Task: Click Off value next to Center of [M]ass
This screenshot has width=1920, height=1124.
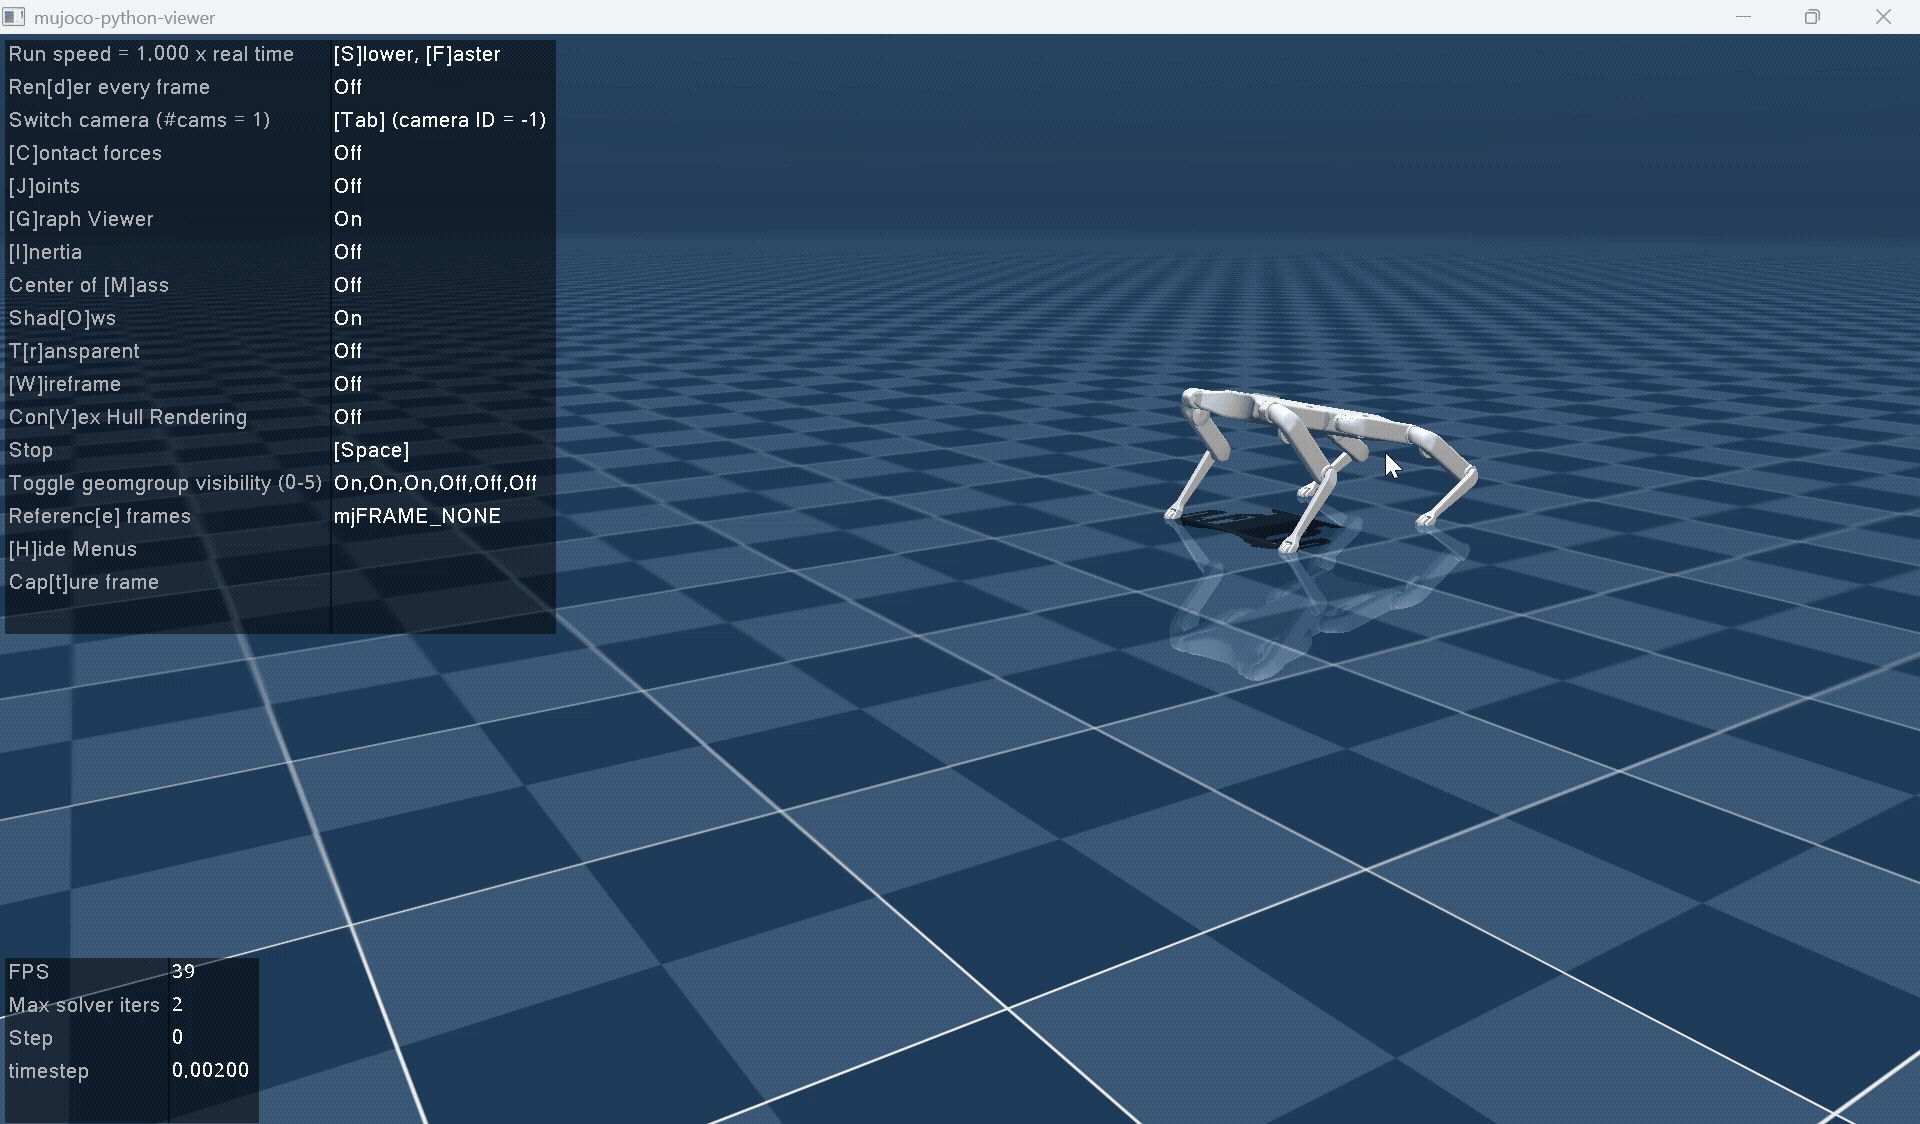Action: tap(348, 285)
